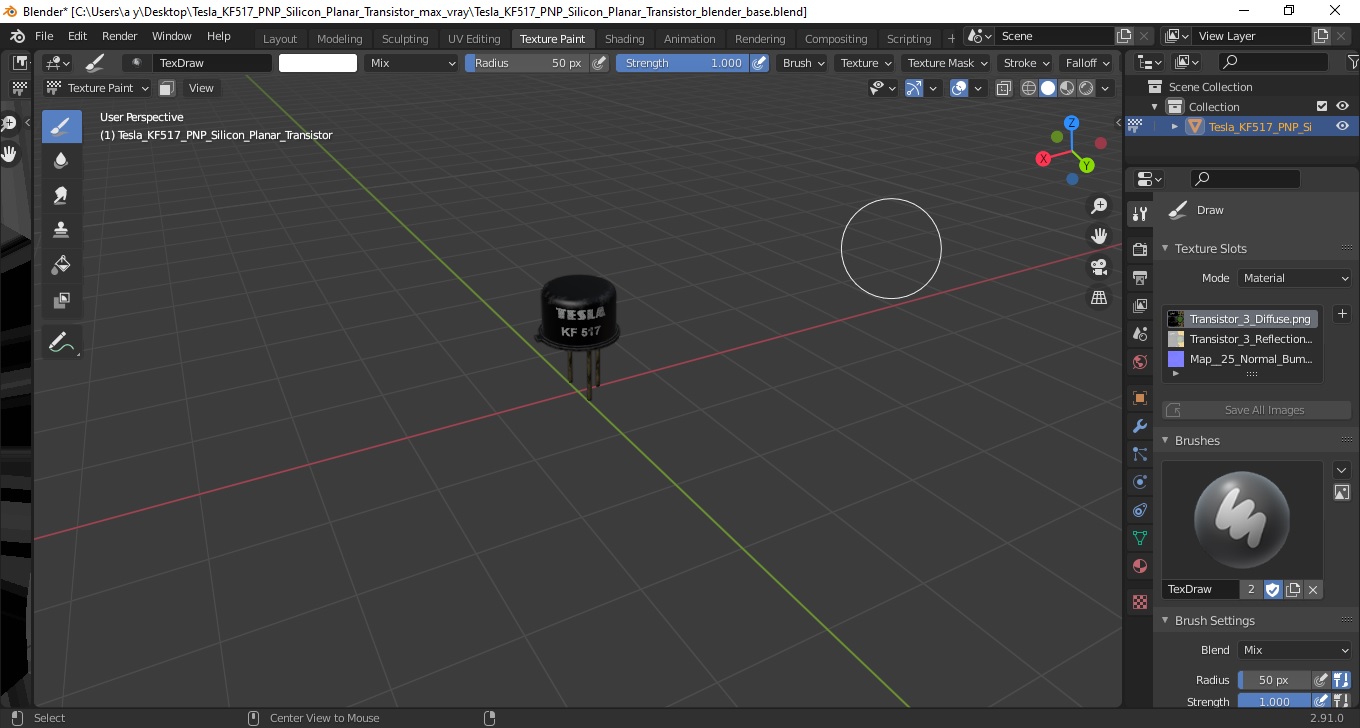Switch to Material Preview shading
This screenshot has height=728, width=1360.
(x=1067, y=88)
